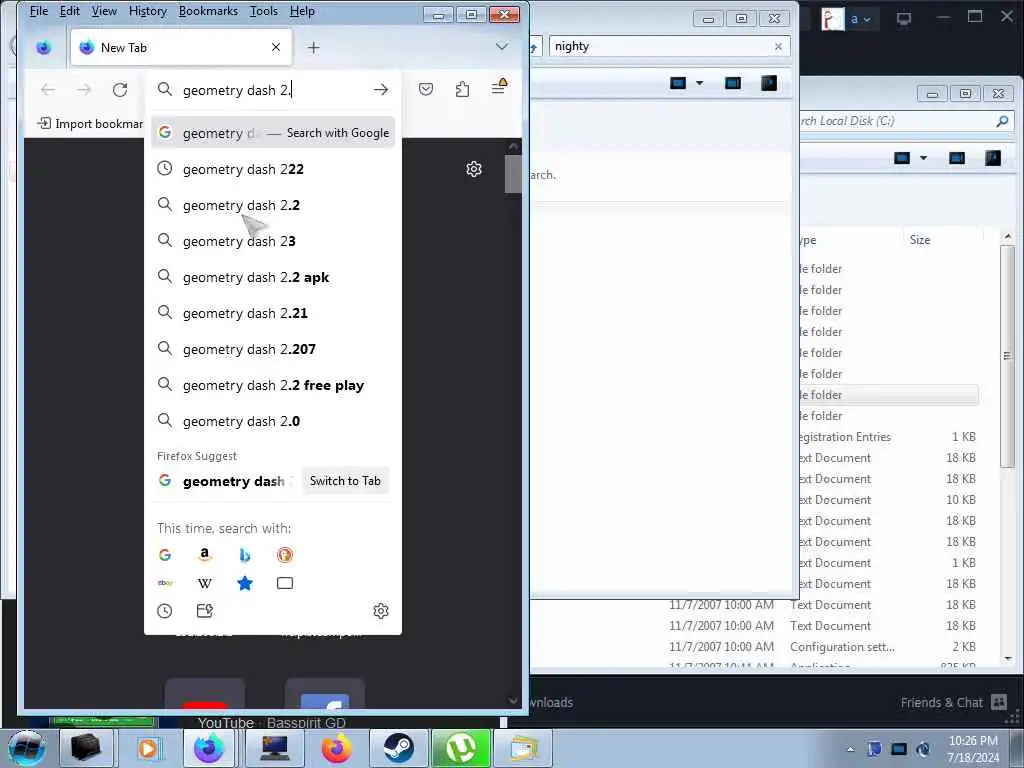Viewport: 1024px width, 768px height.
Task: Search this time with eBay icon
Action: click(165, 583)
